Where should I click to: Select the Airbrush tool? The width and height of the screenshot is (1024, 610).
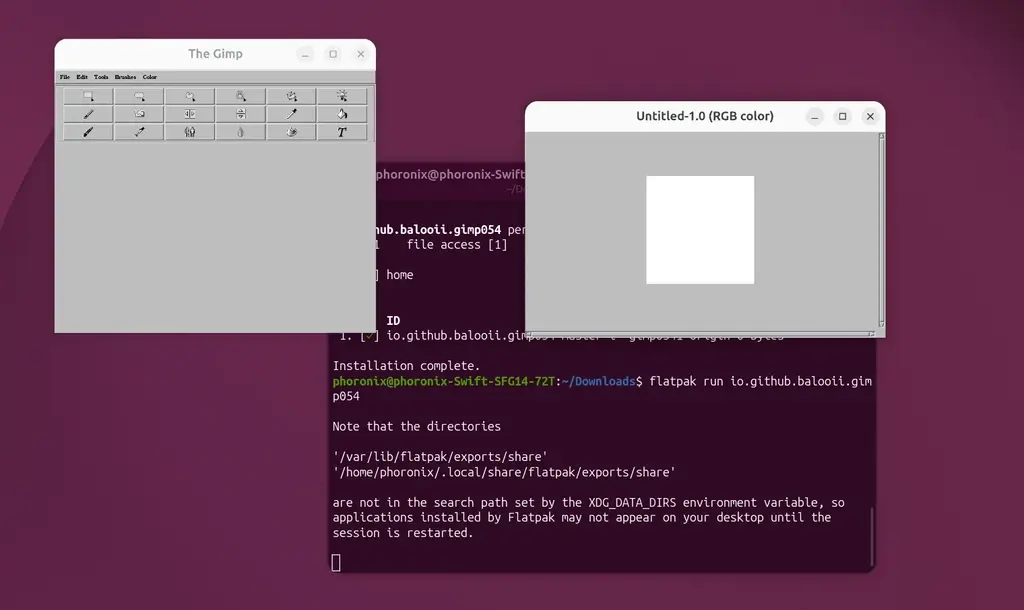coord(139,132)
